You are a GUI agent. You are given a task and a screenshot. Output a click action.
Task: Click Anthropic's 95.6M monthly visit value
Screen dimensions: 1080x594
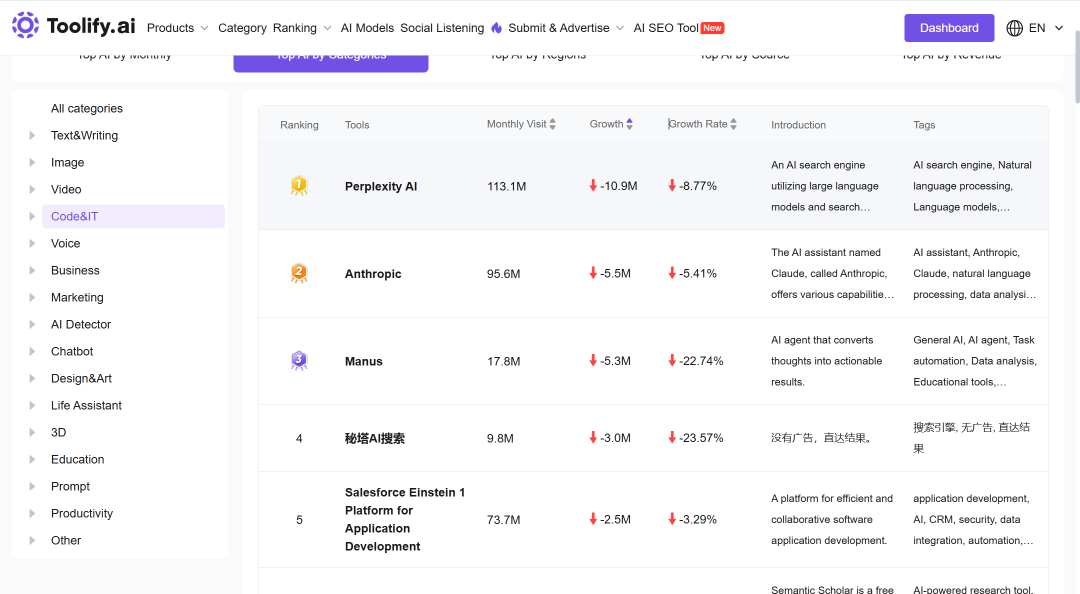click(503, 274)
